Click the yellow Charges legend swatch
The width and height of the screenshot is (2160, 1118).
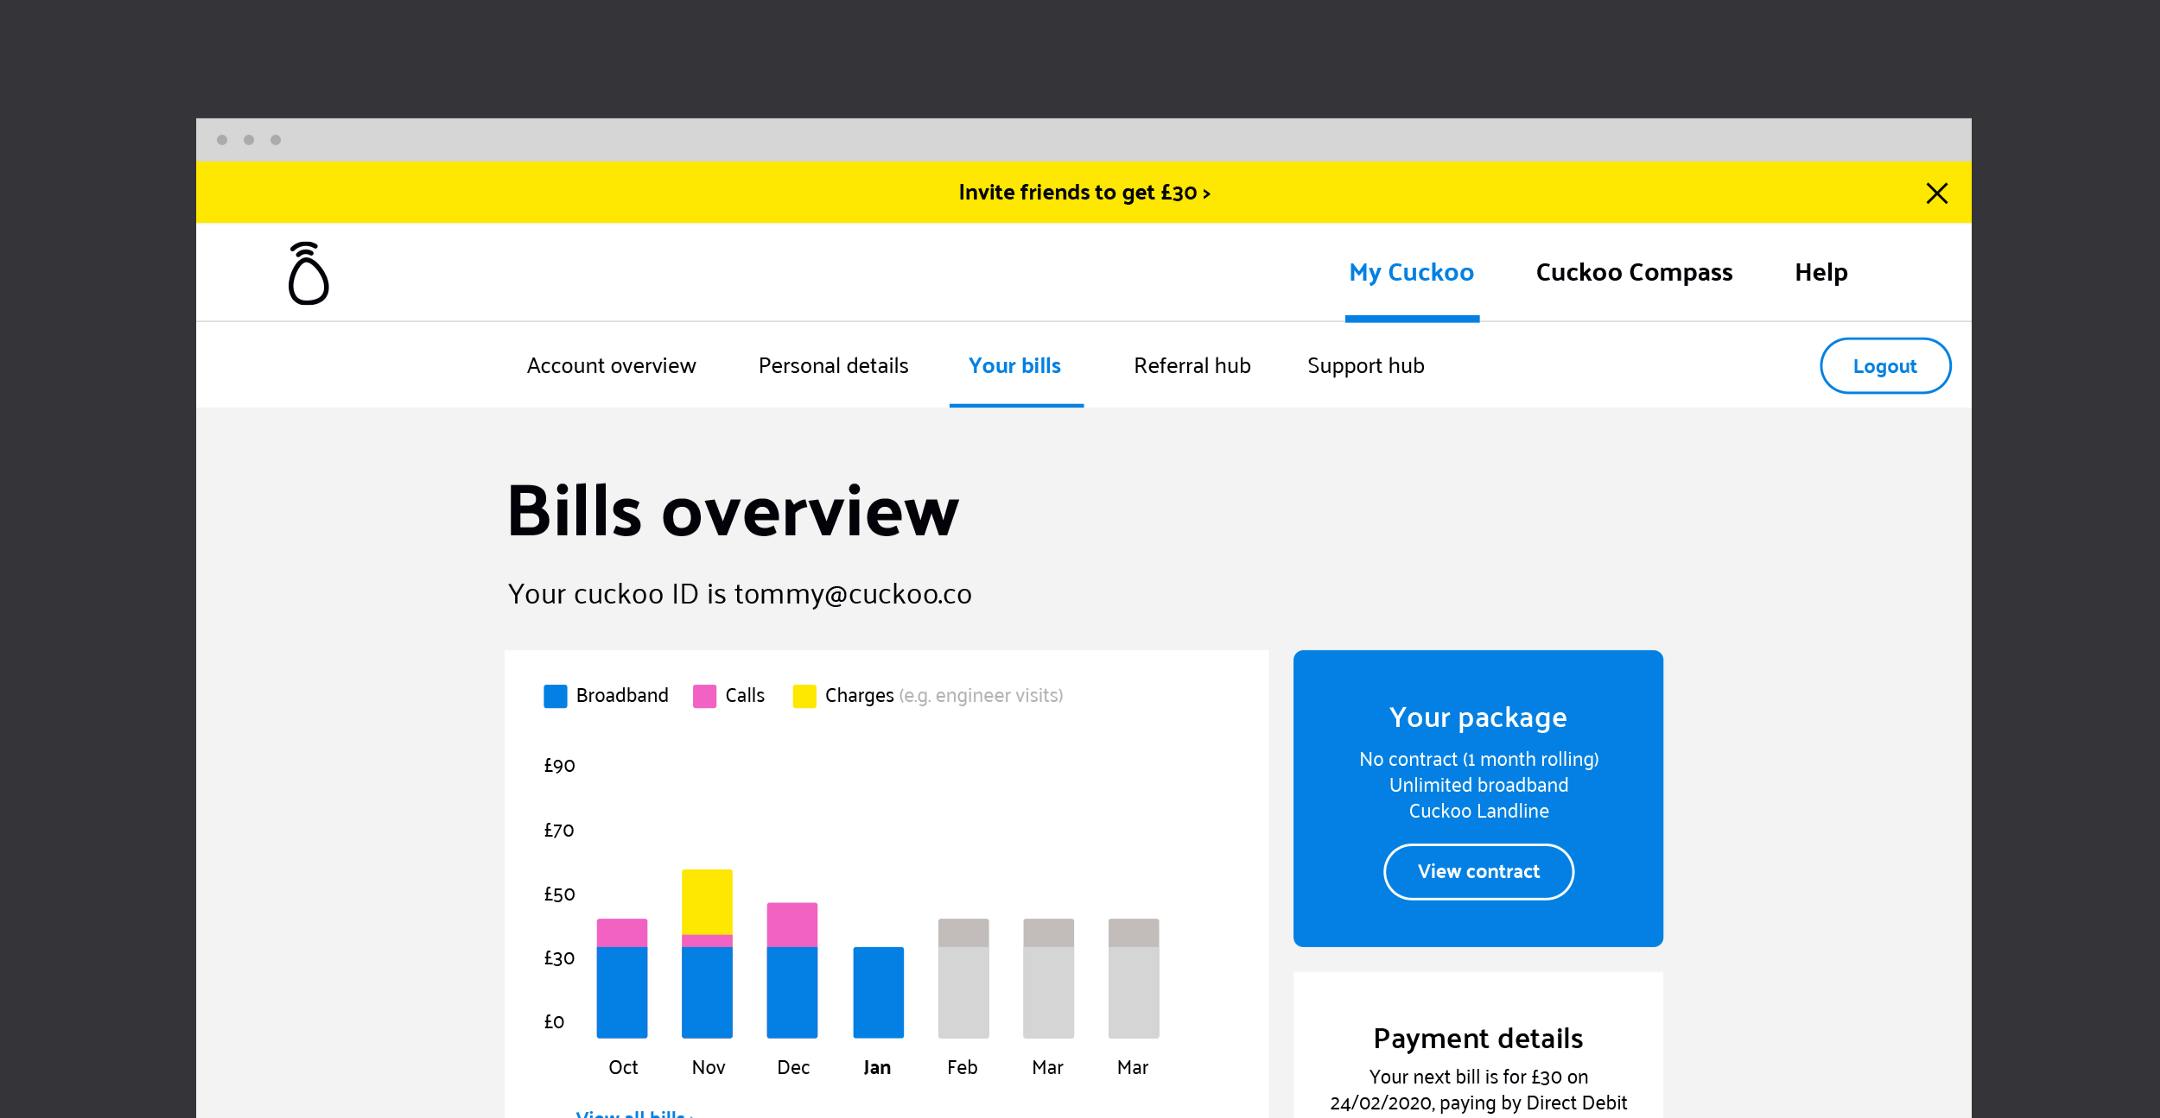[804, 696]
